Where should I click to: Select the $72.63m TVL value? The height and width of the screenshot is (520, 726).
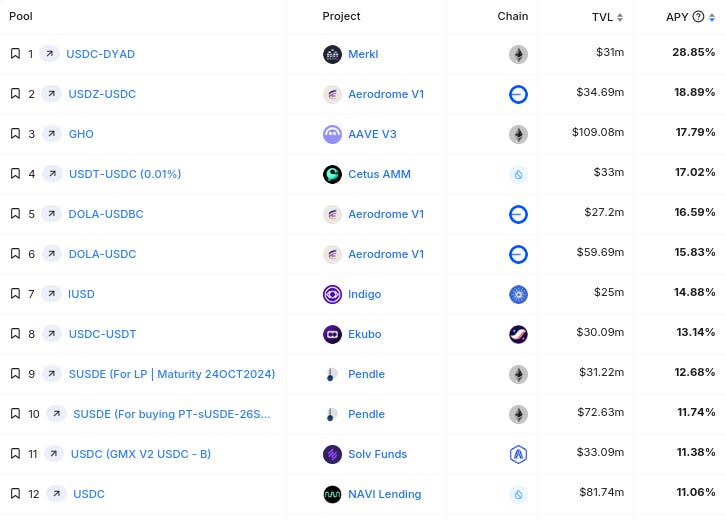click(601, 412)
